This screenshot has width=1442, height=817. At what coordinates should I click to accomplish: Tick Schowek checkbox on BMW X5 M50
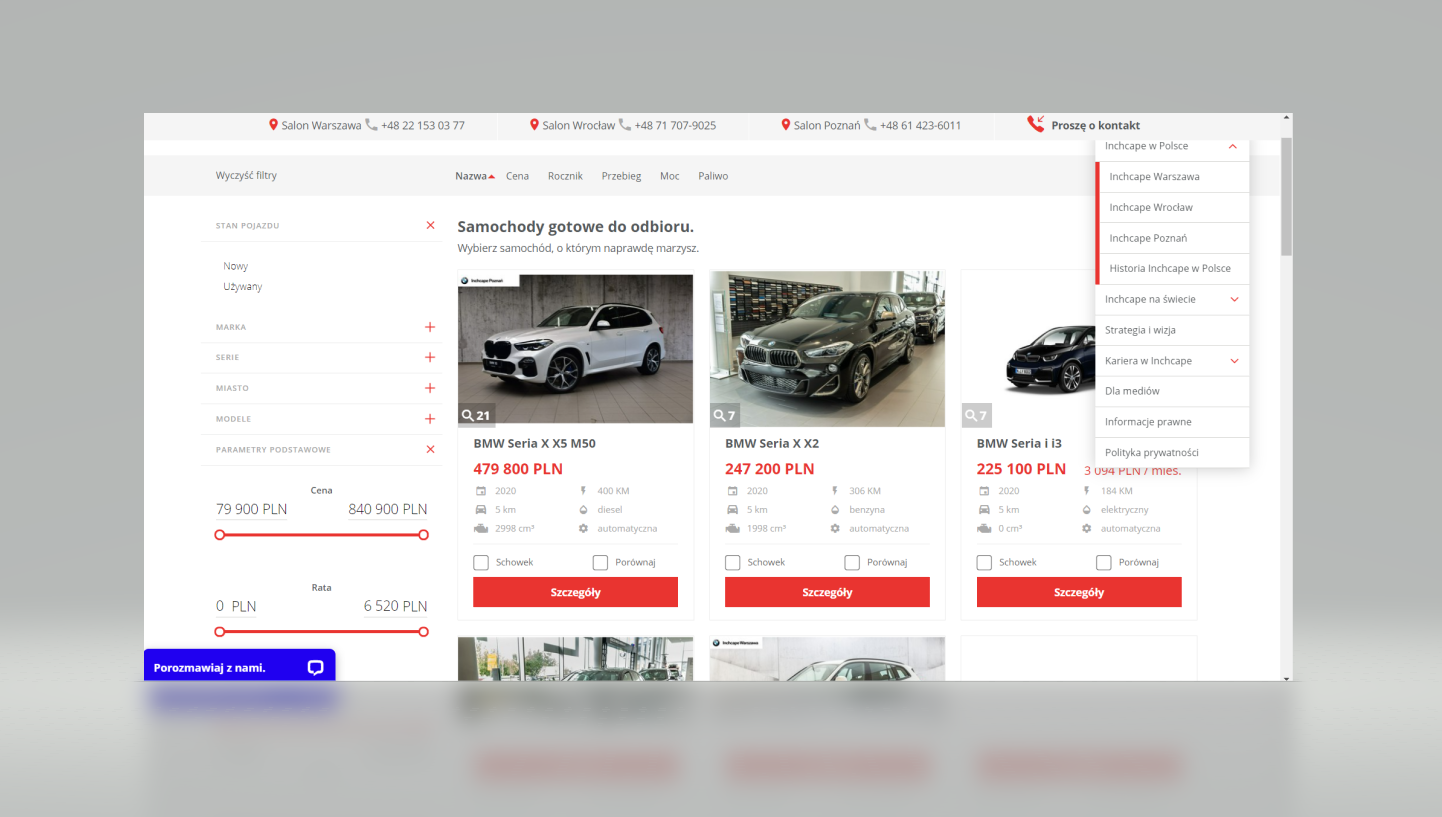481,563
